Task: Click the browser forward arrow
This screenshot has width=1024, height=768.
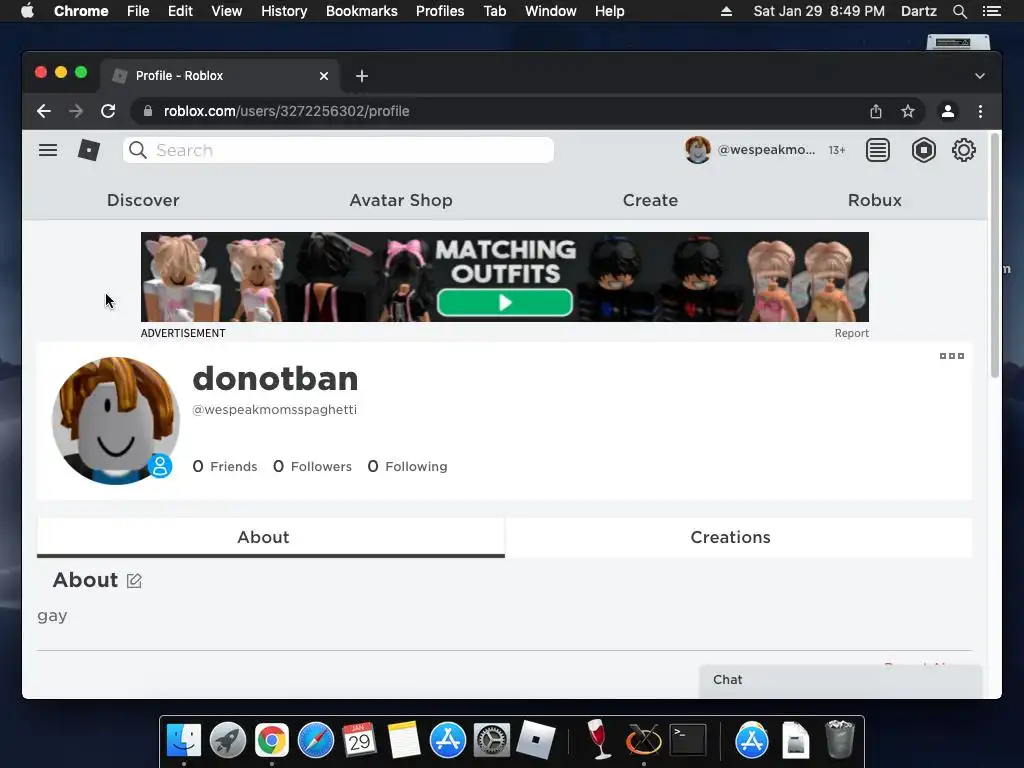Action: (76, 111)
